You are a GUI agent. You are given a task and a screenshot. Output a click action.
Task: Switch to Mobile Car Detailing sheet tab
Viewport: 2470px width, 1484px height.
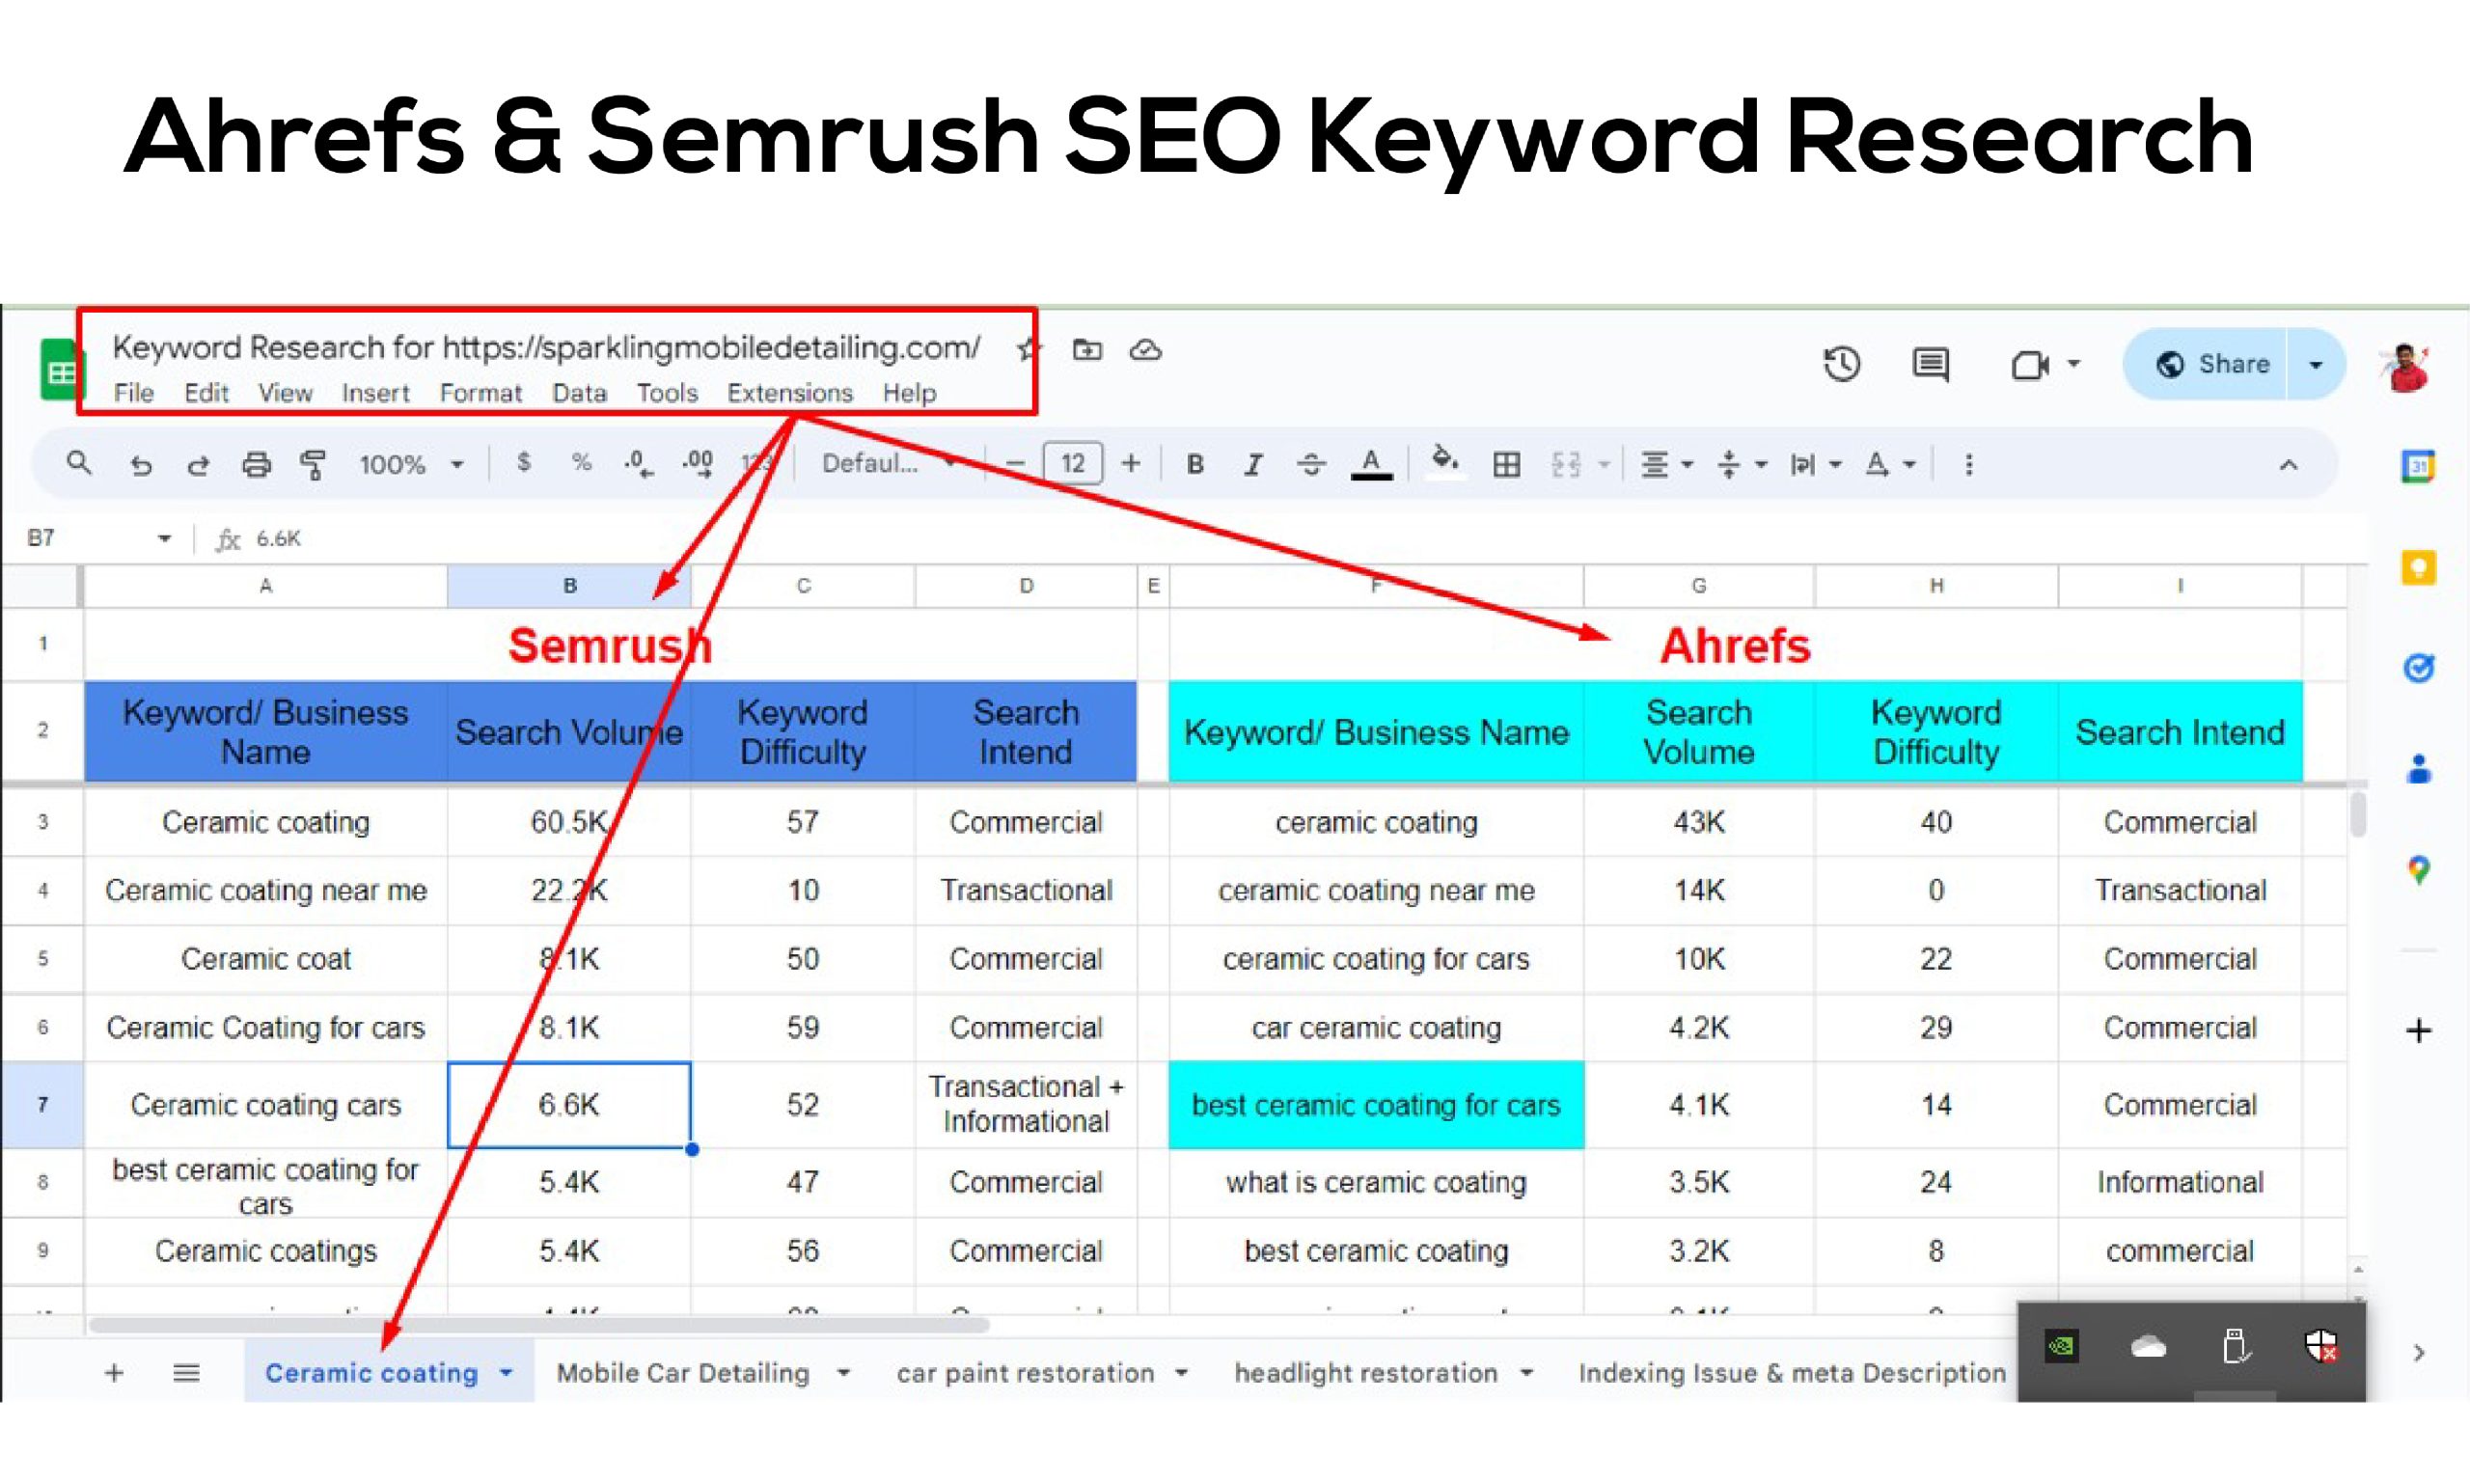coord(683,1372)
